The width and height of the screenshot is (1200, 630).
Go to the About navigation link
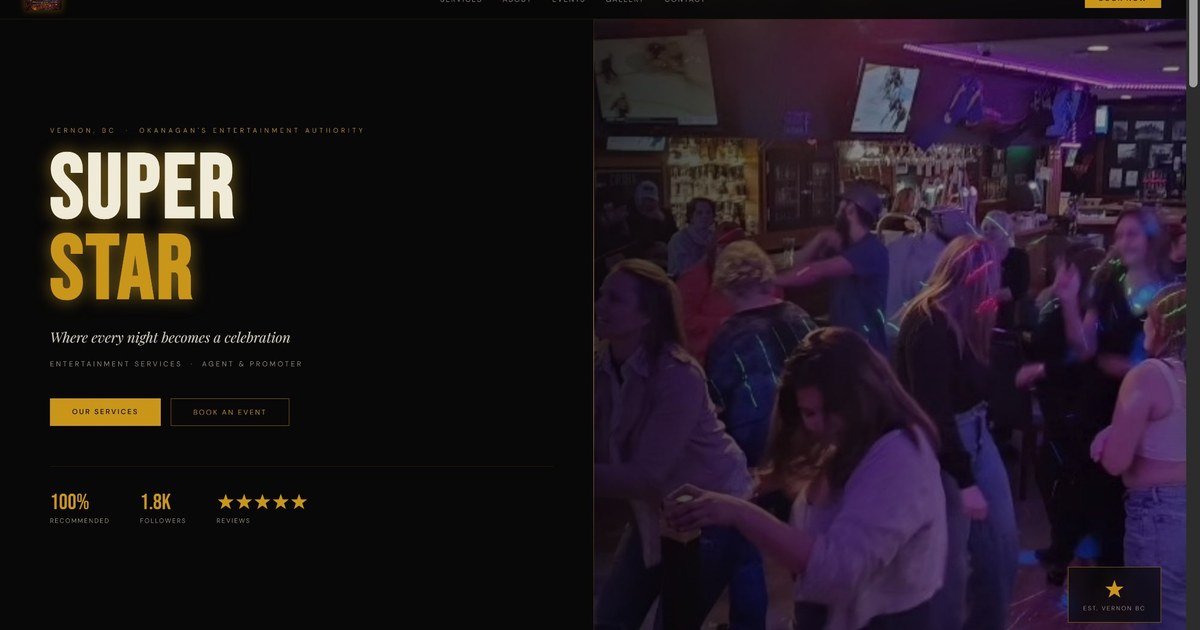(x=517, y=2)
